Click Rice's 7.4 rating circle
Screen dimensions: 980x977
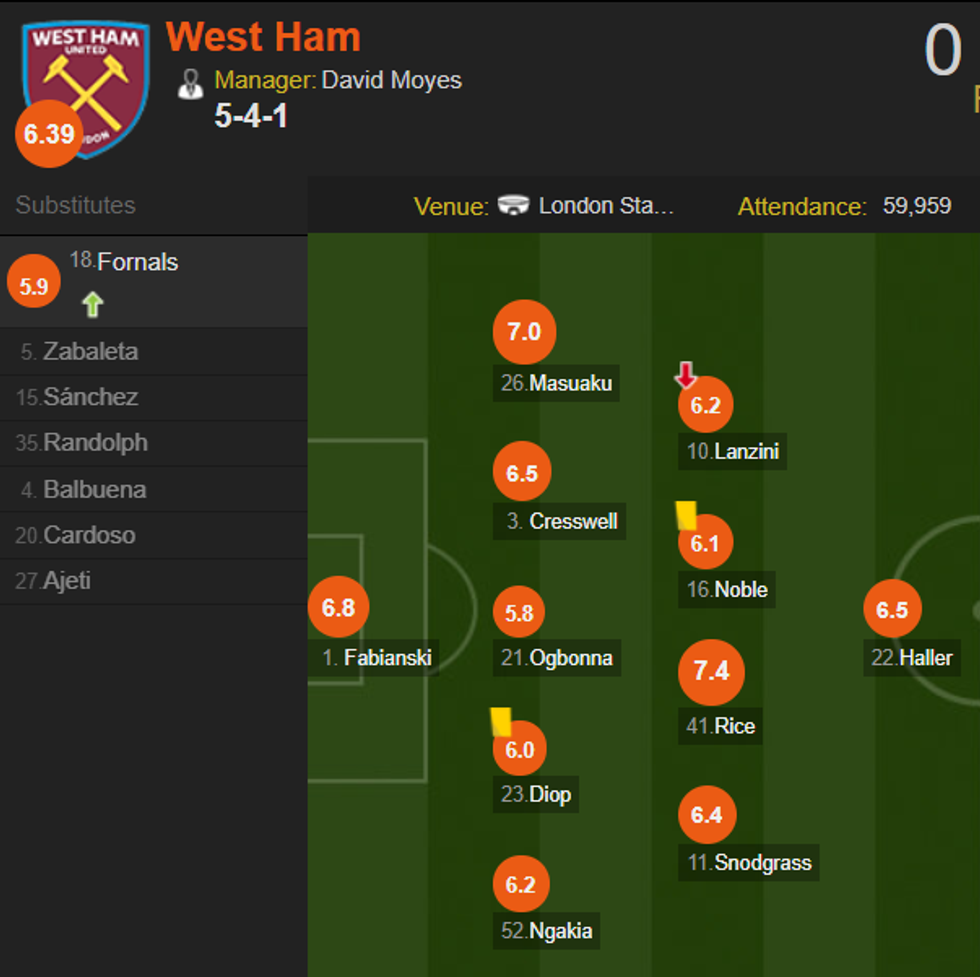tap(711, 671)
